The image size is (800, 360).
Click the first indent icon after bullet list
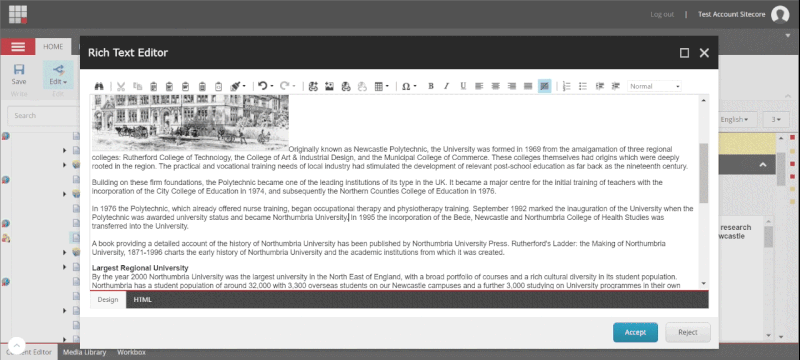[x=599, y=87]
